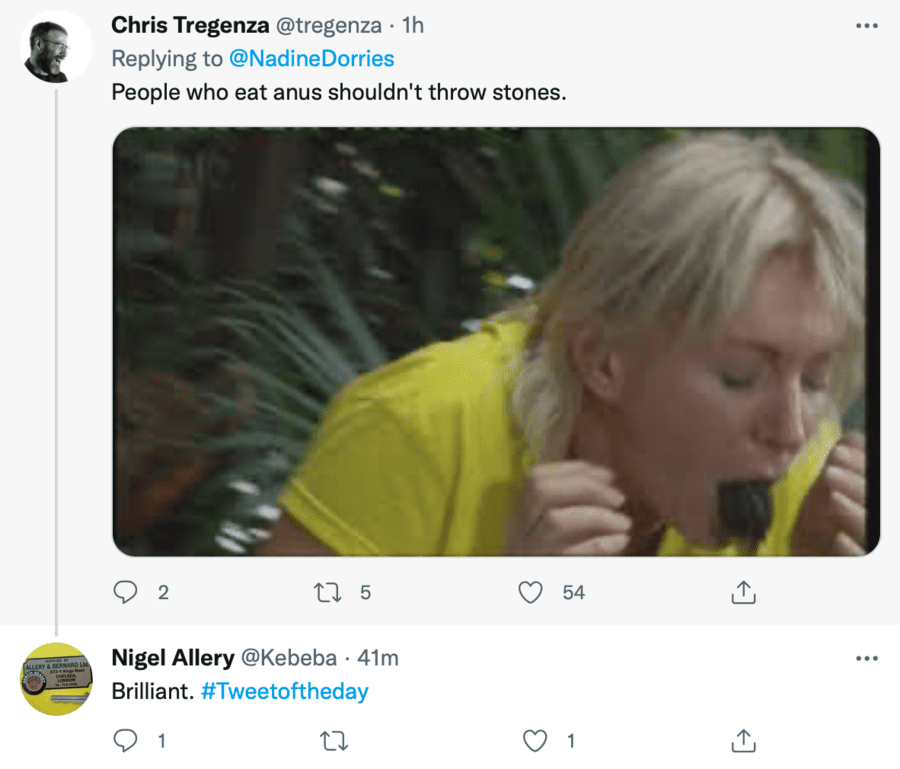
Task: Open the 41m timestamp on Nigel's tweet
Action: 378,658
